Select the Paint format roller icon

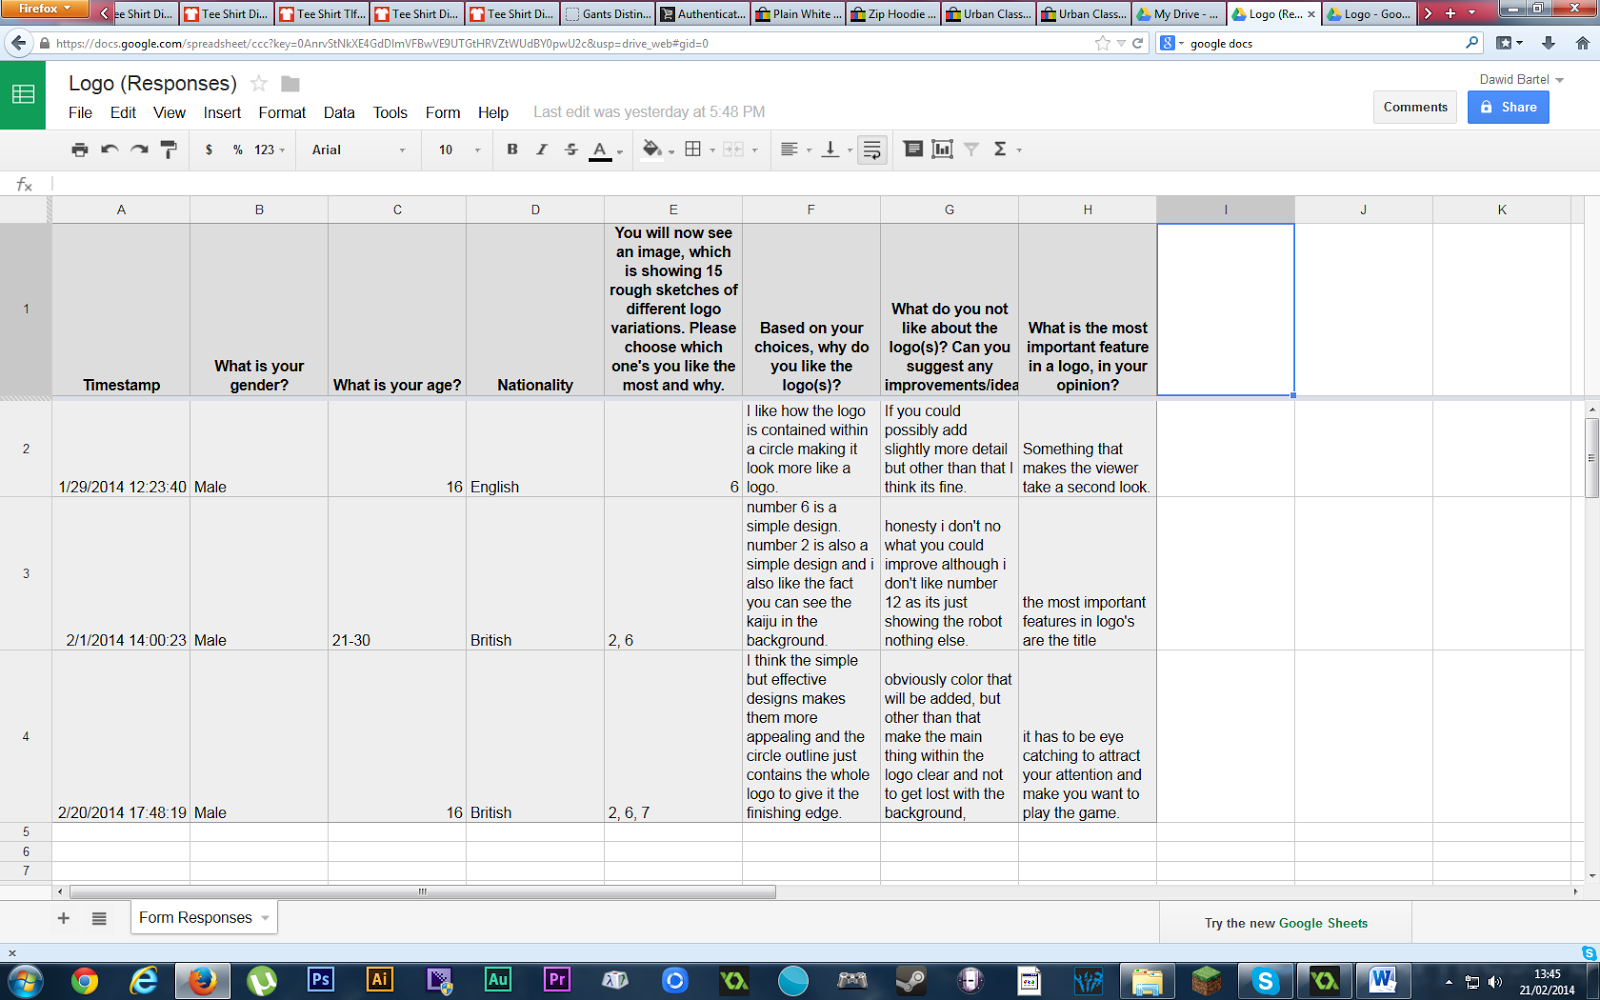(169, 149)
